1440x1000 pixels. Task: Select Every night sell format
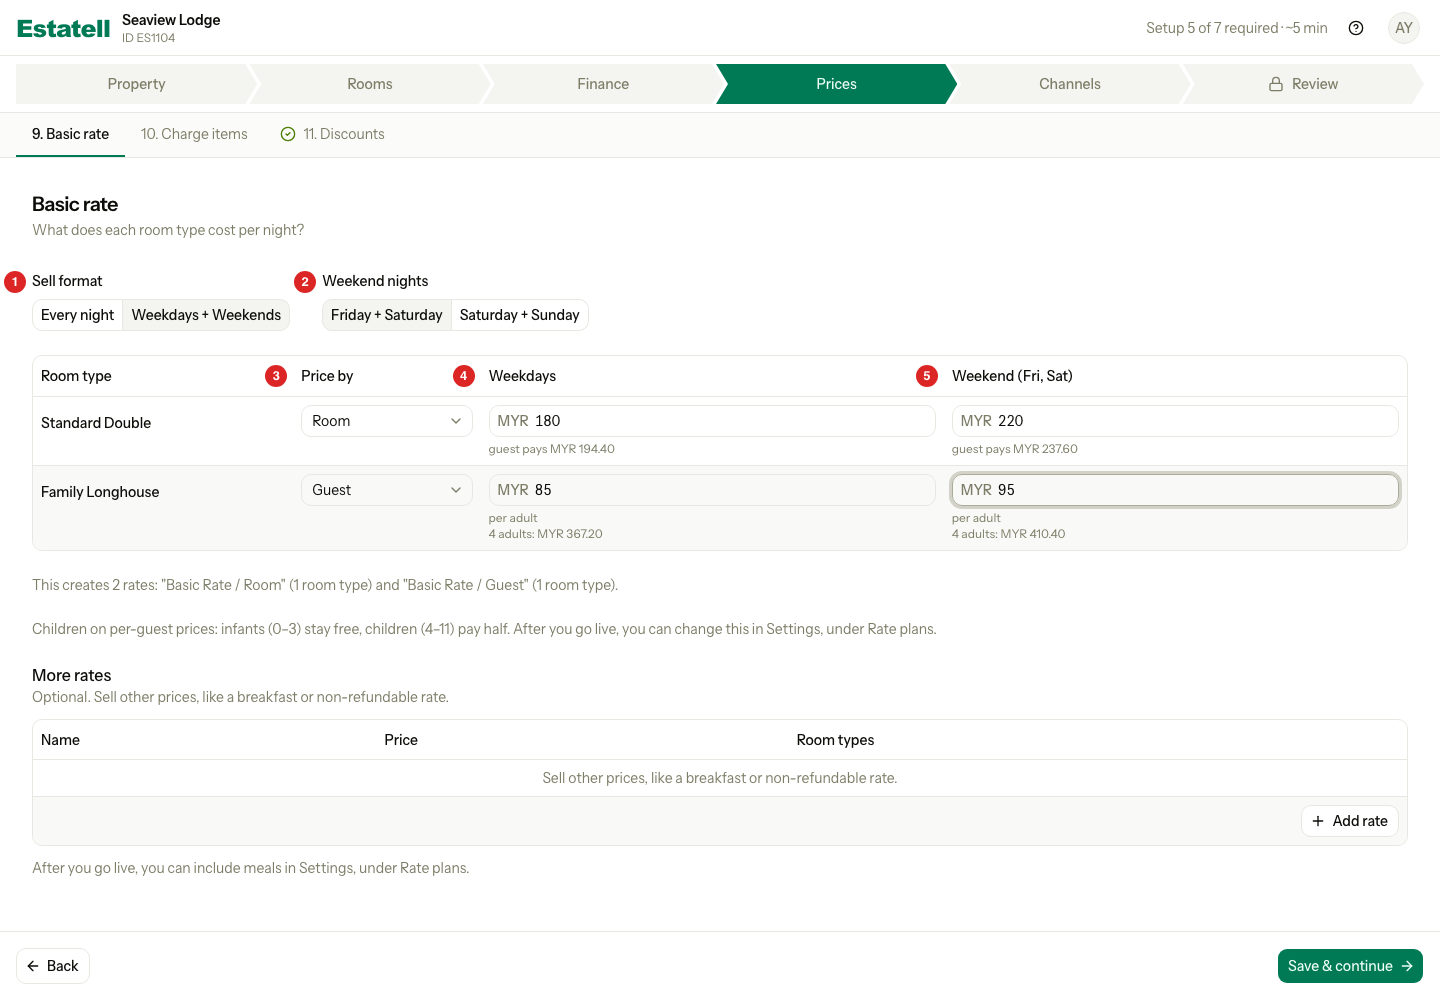[x=78, y=315]
